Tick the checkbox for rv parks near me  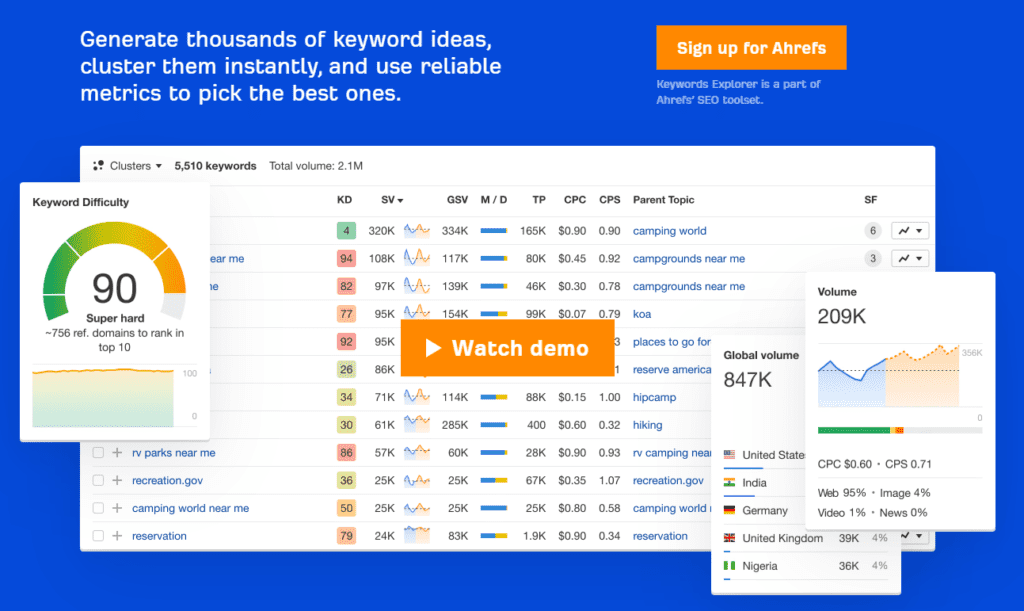(x=98, y=452)
